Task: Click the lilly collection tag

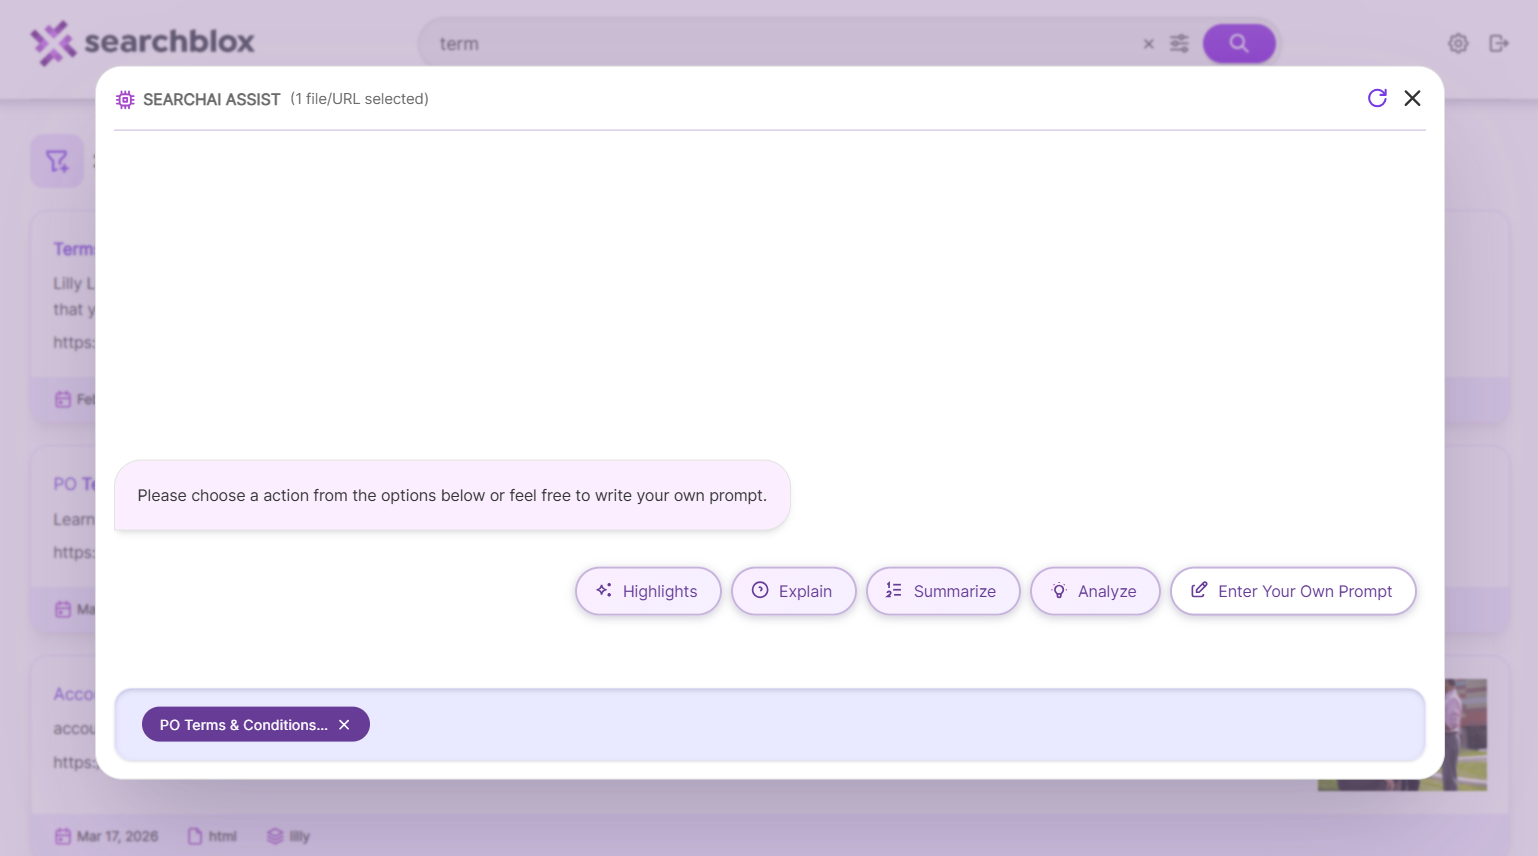Action: pyautogui.click(x=288, y=836)
